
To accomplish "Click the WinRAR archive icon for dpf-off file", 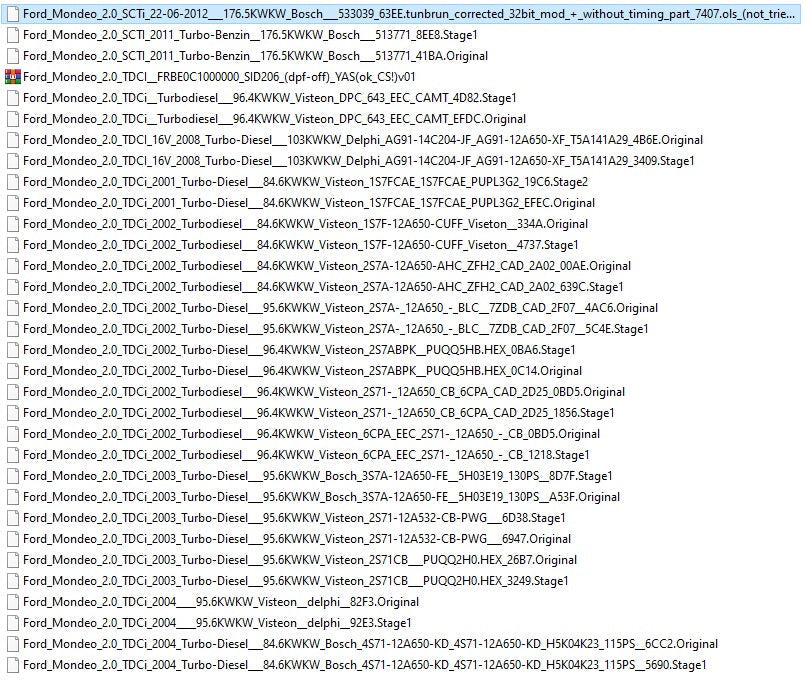I will 12,76.
